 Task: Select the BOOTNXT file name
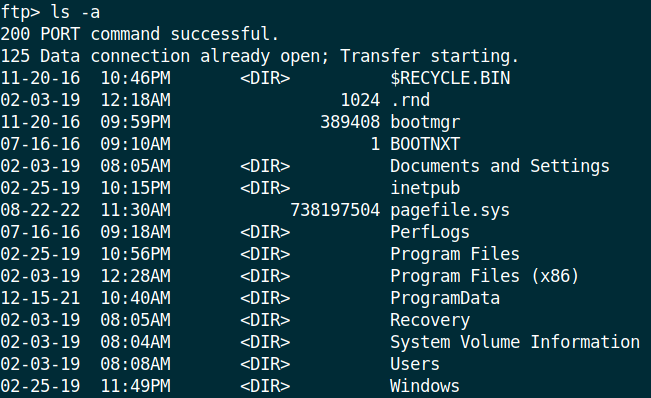tap(425, 144)
